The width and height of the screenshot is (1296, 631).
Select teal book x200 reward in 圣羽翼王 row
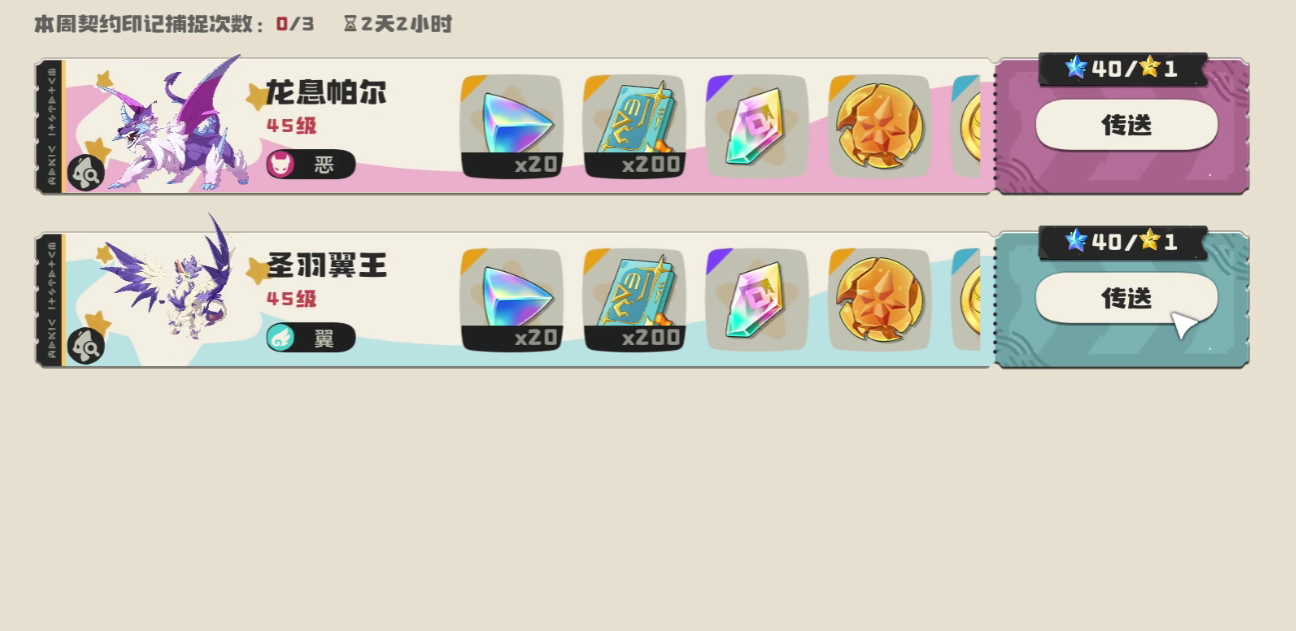click(x=635, y=300)
